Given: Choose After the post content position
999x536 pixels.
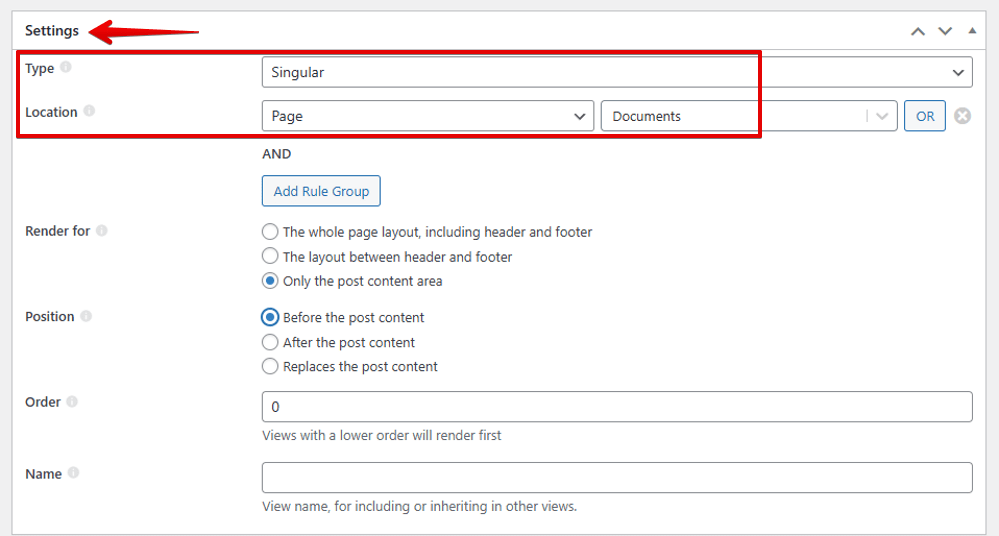Looking at the screenshot, I should [x=270, y=342].
